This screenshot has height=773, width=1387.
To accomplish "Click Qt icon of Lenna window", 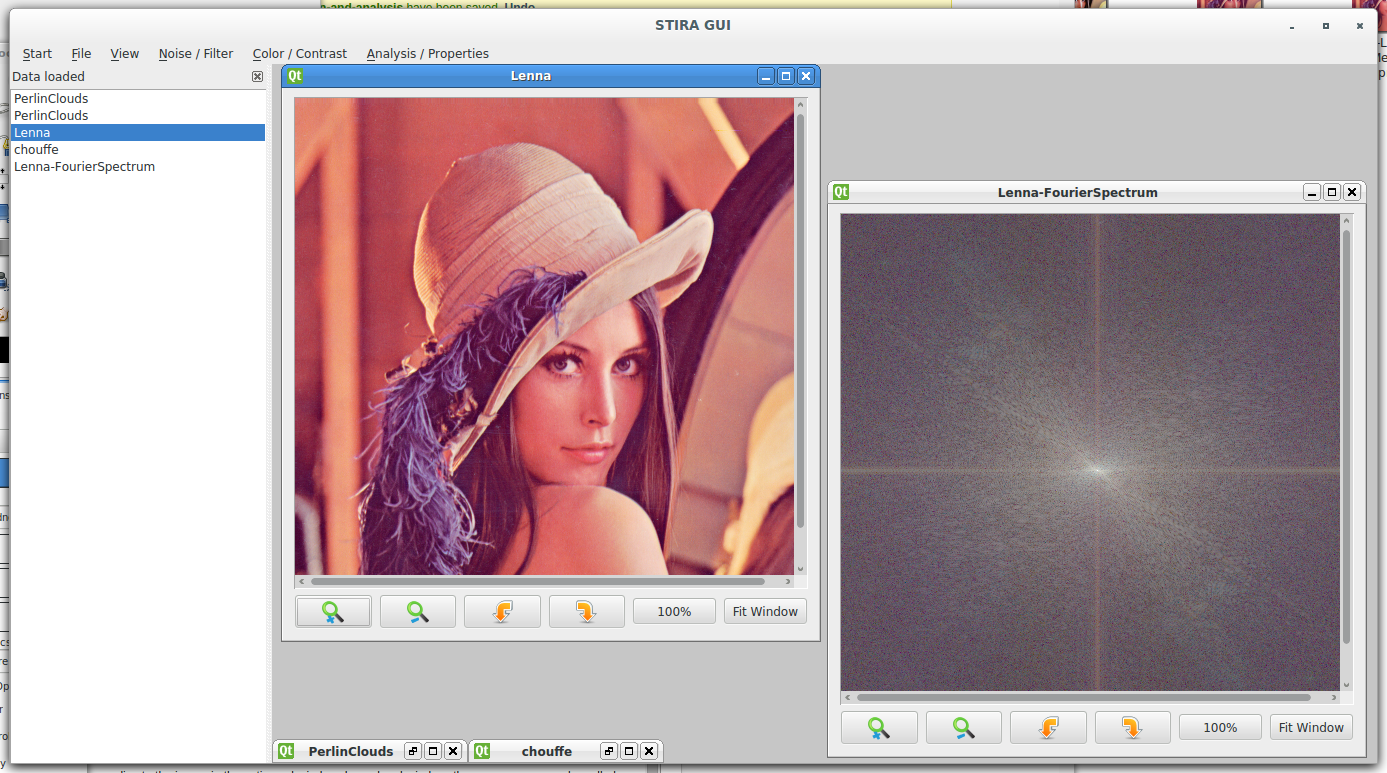I will pyautogui.click(x=295, y=75).
